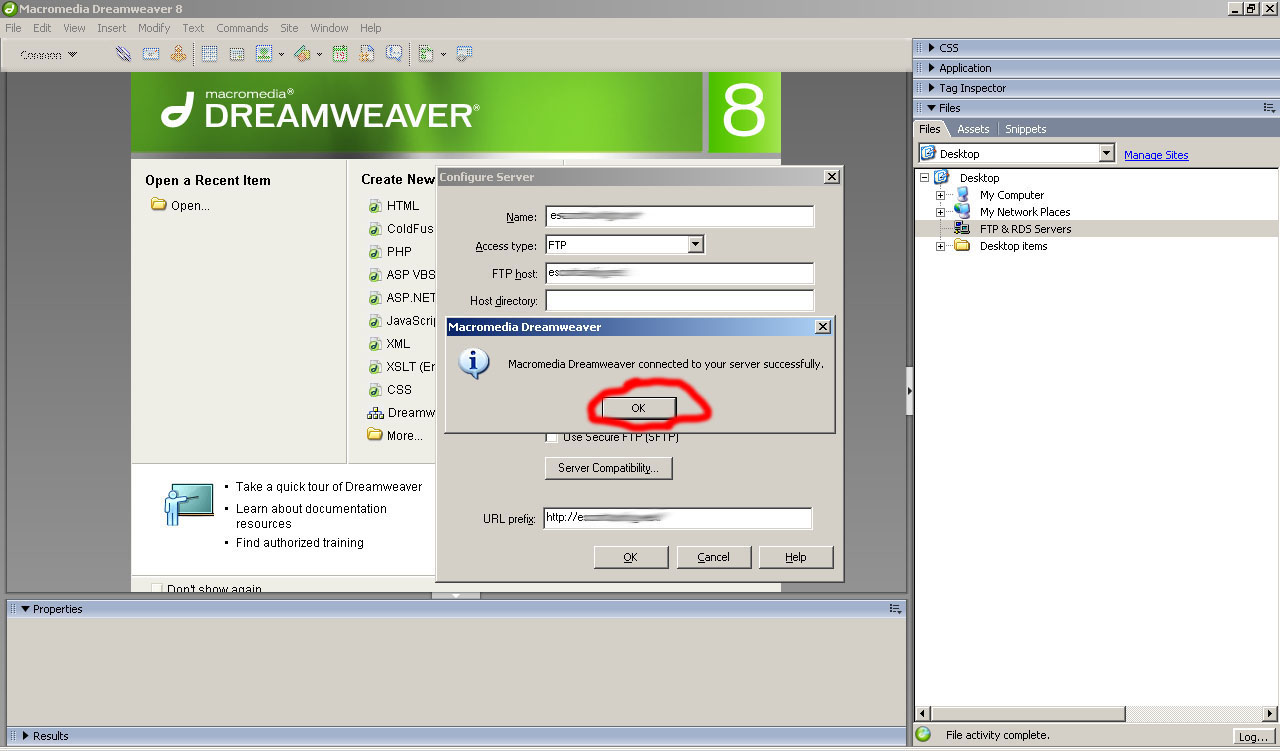Click the Log... button in status bar
Viewport: 1280px width, 751px height.
coord(1252,736)
